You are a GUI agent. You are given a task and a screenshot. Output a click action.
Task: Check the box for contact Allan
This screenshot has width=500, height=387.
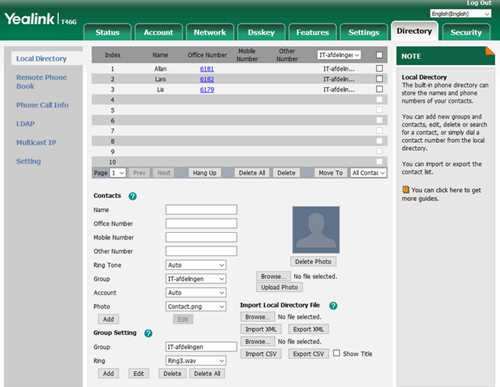tap(379, 68)
